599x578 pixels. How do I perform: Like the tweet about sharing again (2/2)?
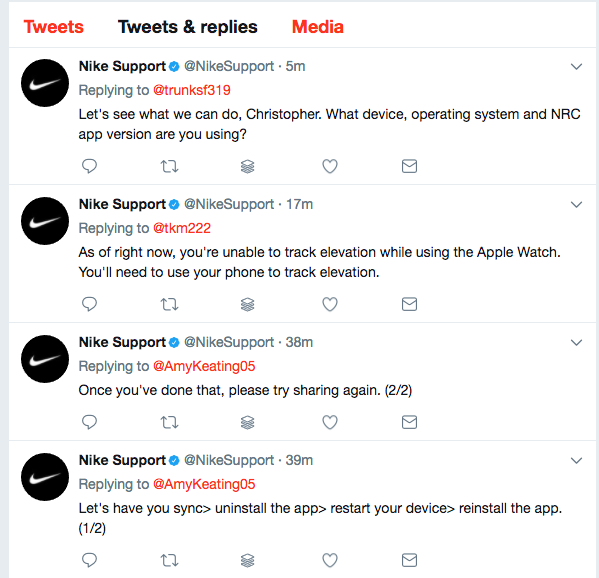pyautogui.click(x=330, y=423)
